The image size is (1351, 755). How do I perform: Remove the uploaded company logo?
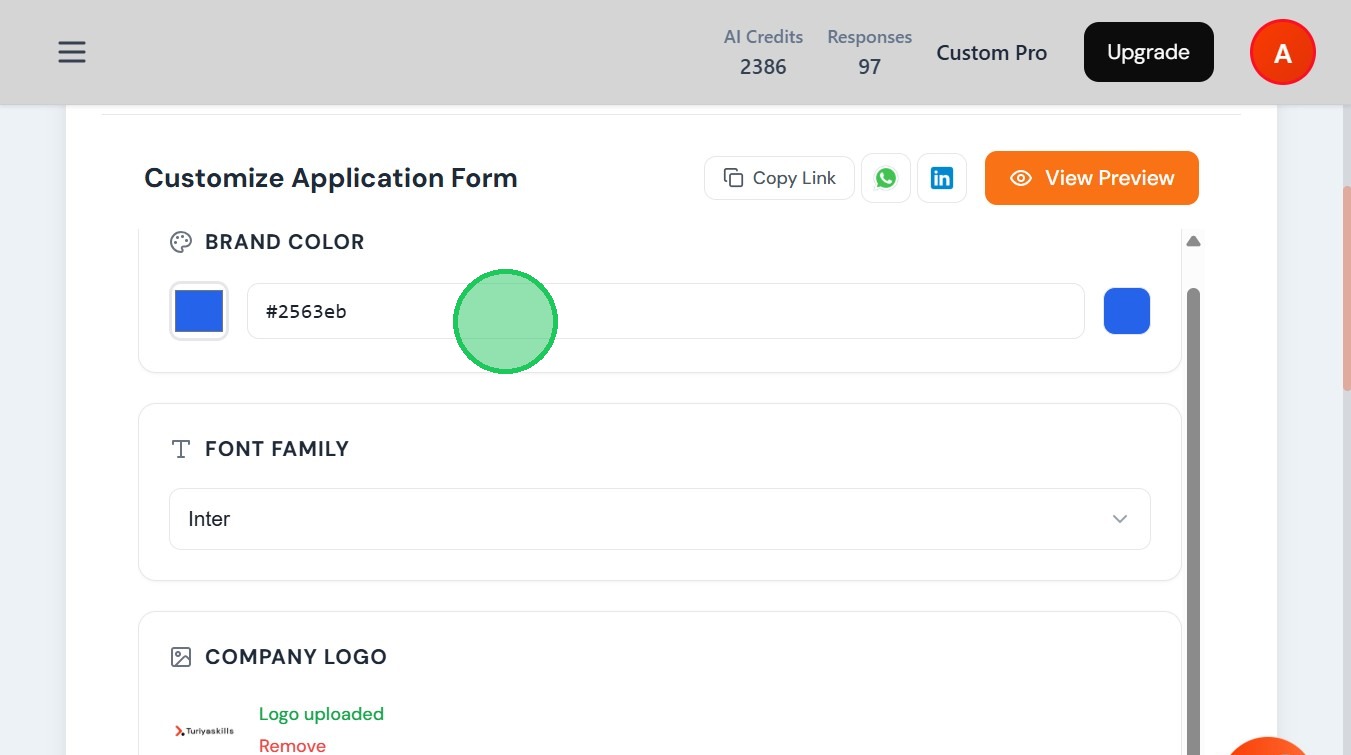(x=292, y=746)
